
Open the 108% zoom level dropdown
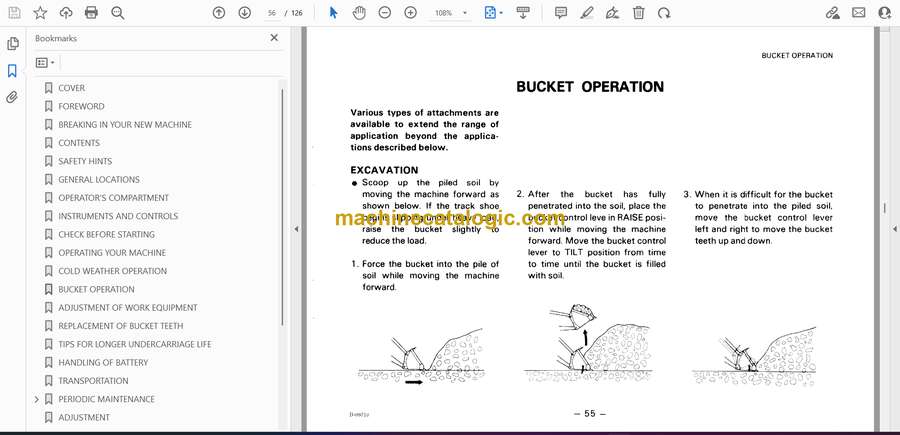pyautogui.click(x=450, y=13)
